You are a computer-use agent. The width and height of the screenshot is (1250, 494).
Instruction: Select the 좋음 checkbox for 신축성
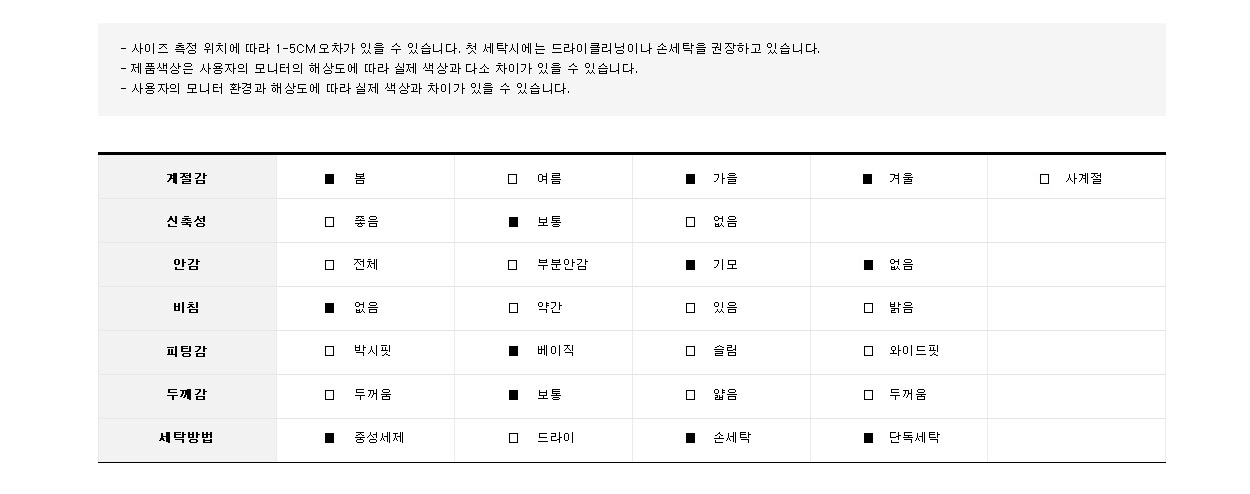(330, 222)
